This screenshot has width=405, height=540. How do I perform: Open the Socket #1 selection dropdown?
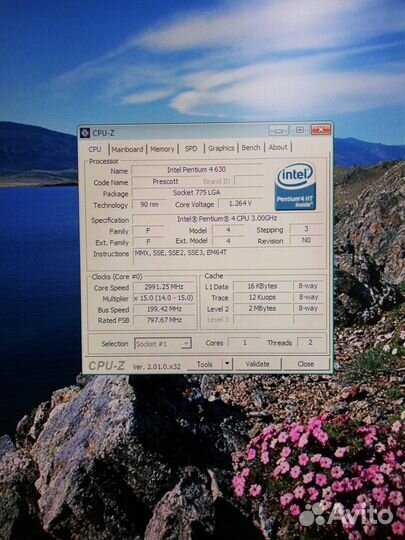(163, 343)
